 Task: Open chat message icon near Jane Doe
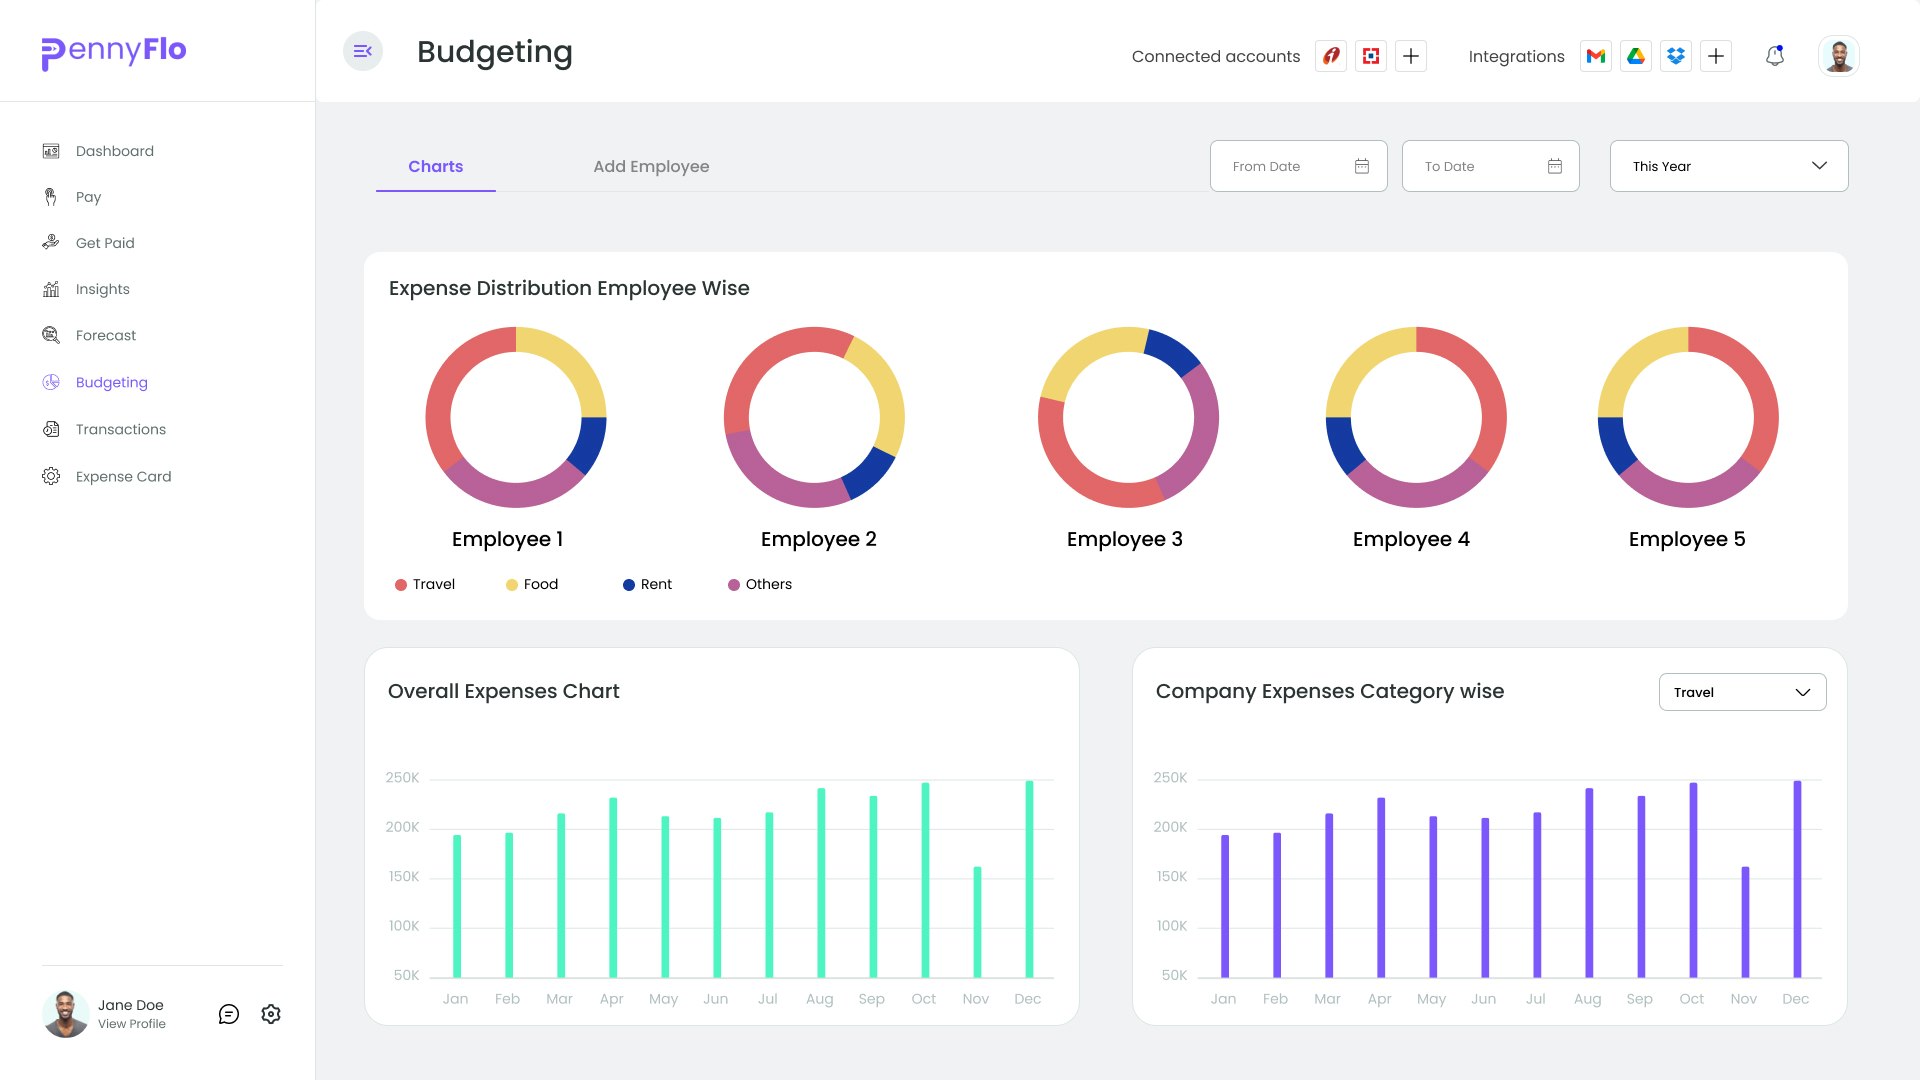(229, 1014)
